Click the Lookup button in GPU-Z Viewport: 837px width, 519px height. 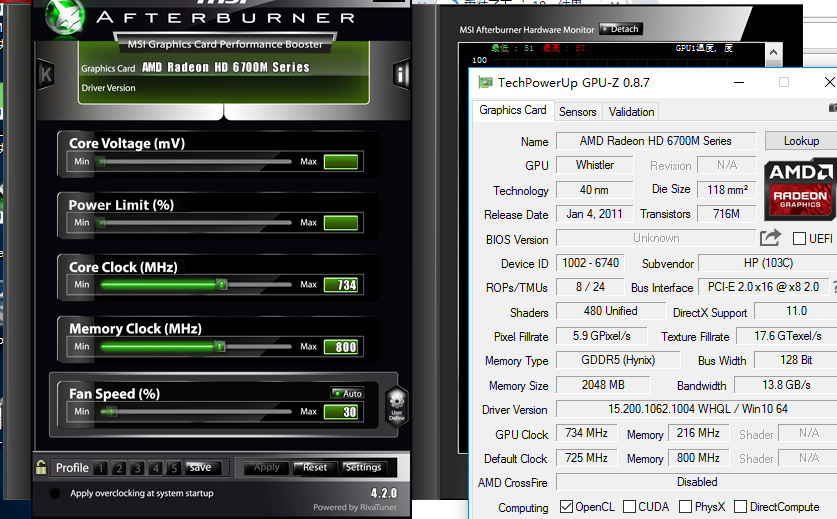click(801, 141)
